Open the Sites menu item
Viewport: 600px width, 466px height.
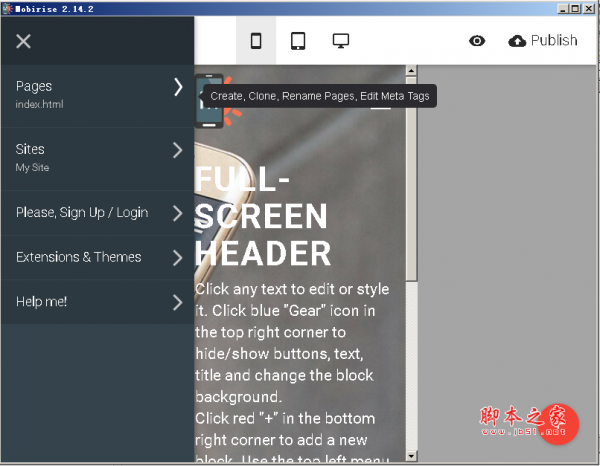[x=30, y=149]
